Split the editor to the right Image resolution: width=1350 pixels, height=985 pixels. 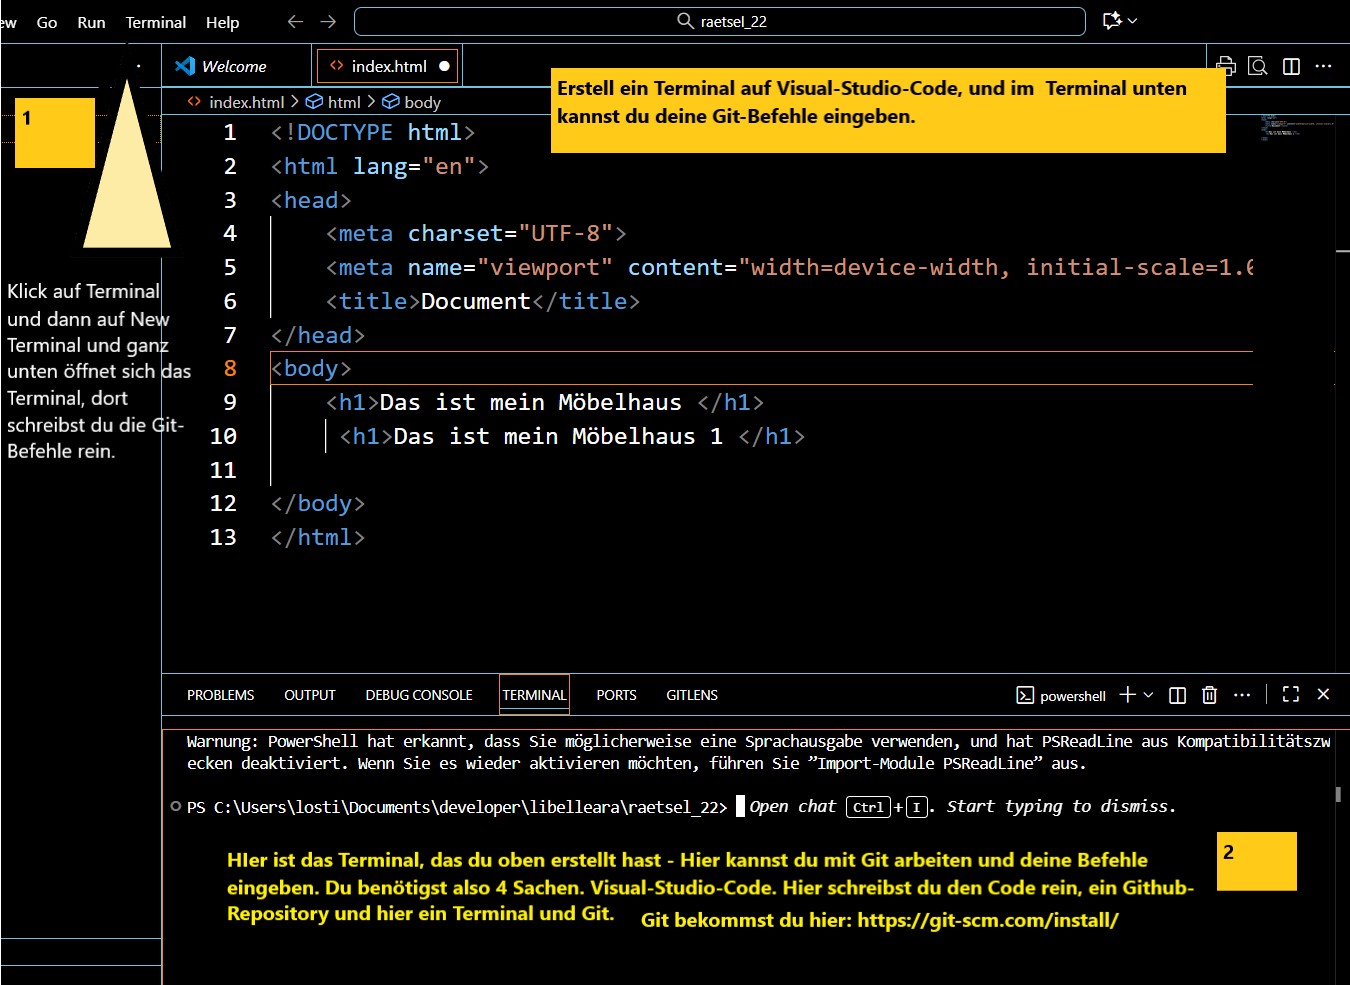[x=1291, y=66]
